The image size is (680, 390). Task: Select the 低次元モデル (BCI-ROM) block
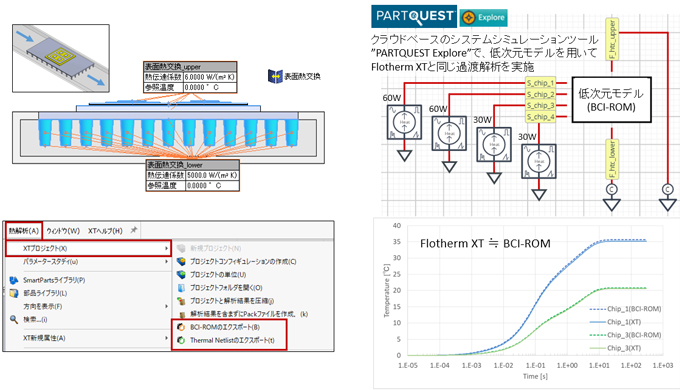[x=611, y=100]
